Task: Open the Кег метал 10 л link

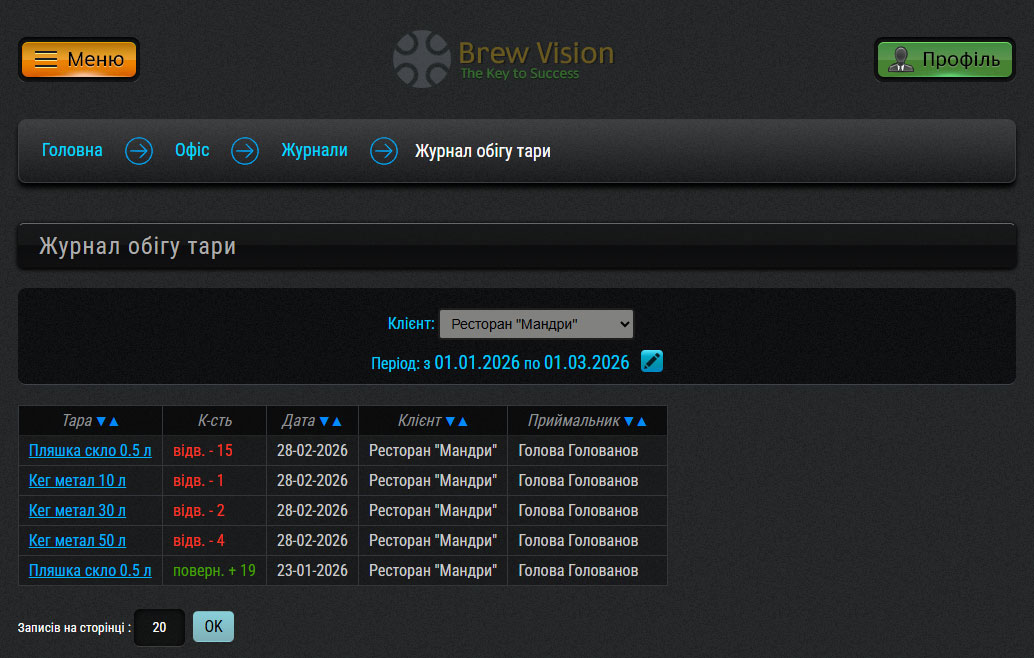Action: [x=77, y=481]
